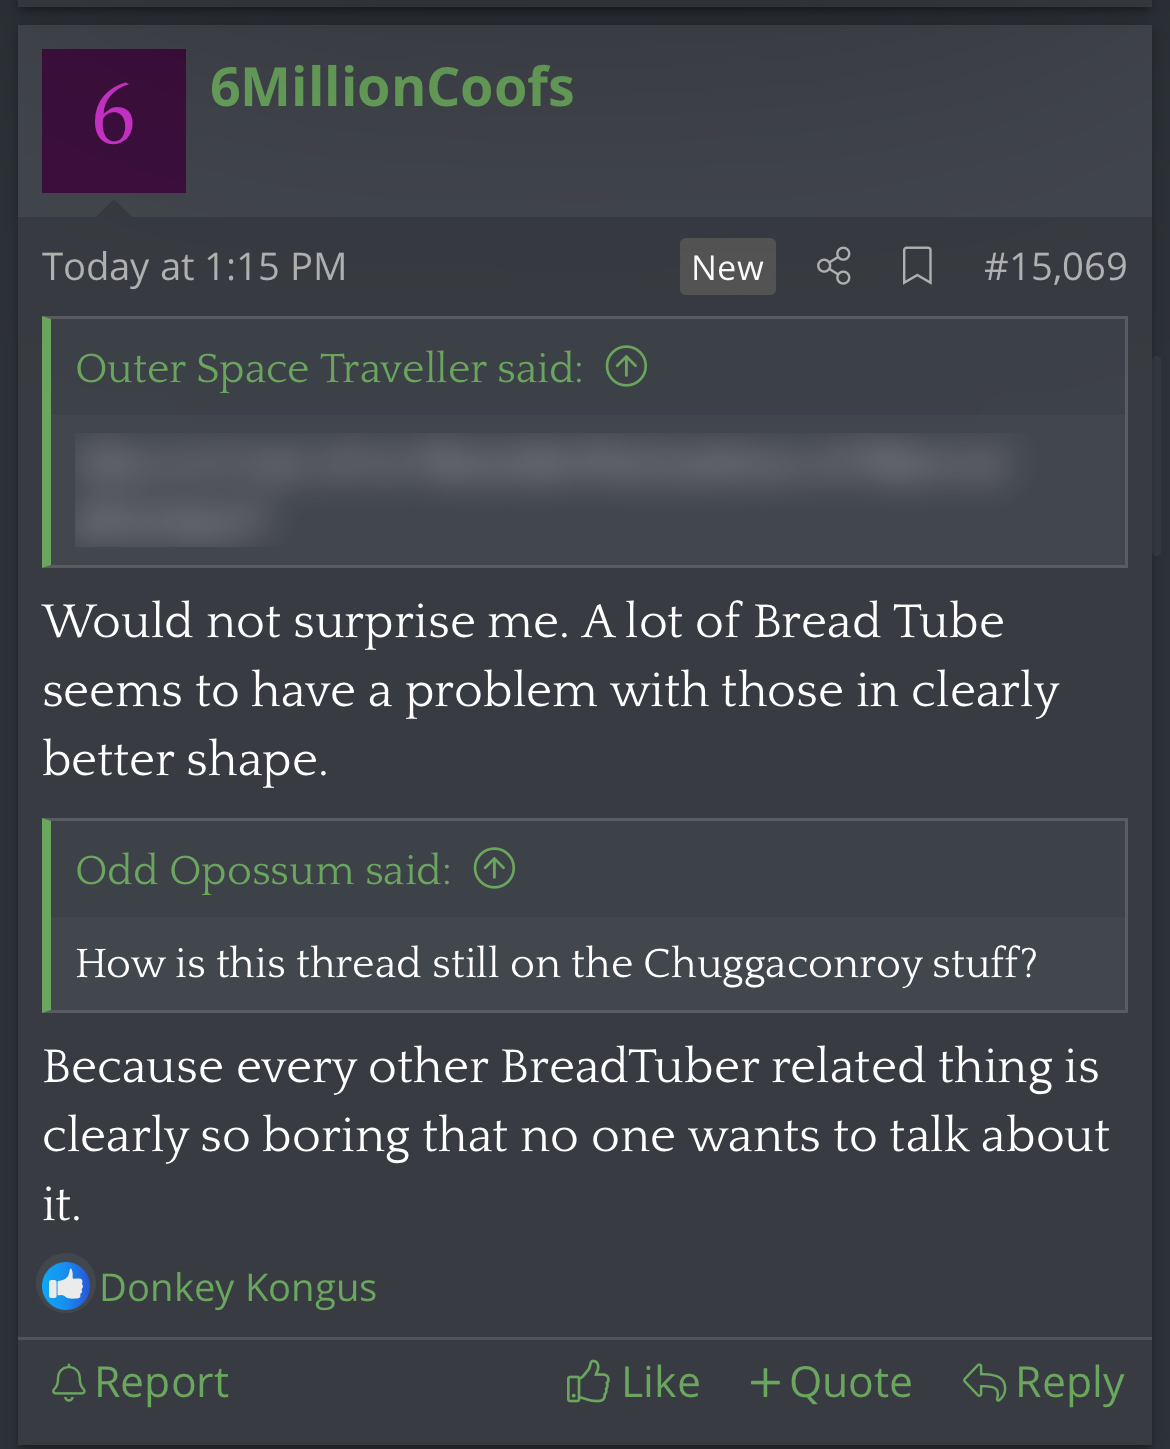The height and width of the screenshot is (1449, 1170).
Task: Open 6MillionCoofs avatar thumbnail
Action: pos(114,121)
